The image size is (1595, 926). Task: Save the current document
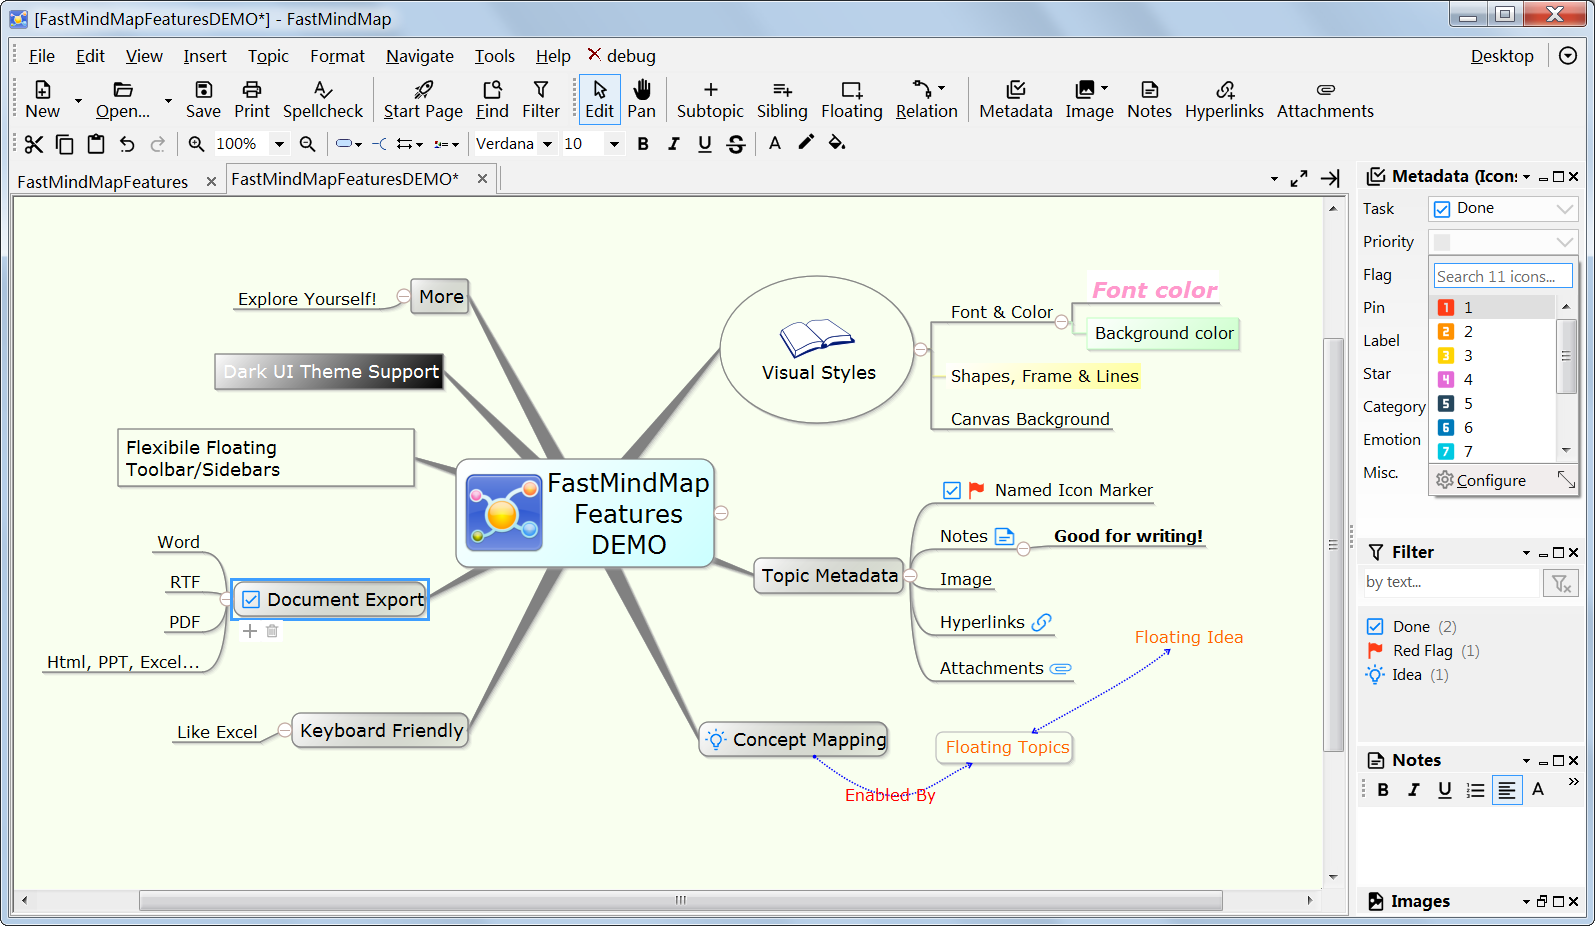(x=203, y=99)
